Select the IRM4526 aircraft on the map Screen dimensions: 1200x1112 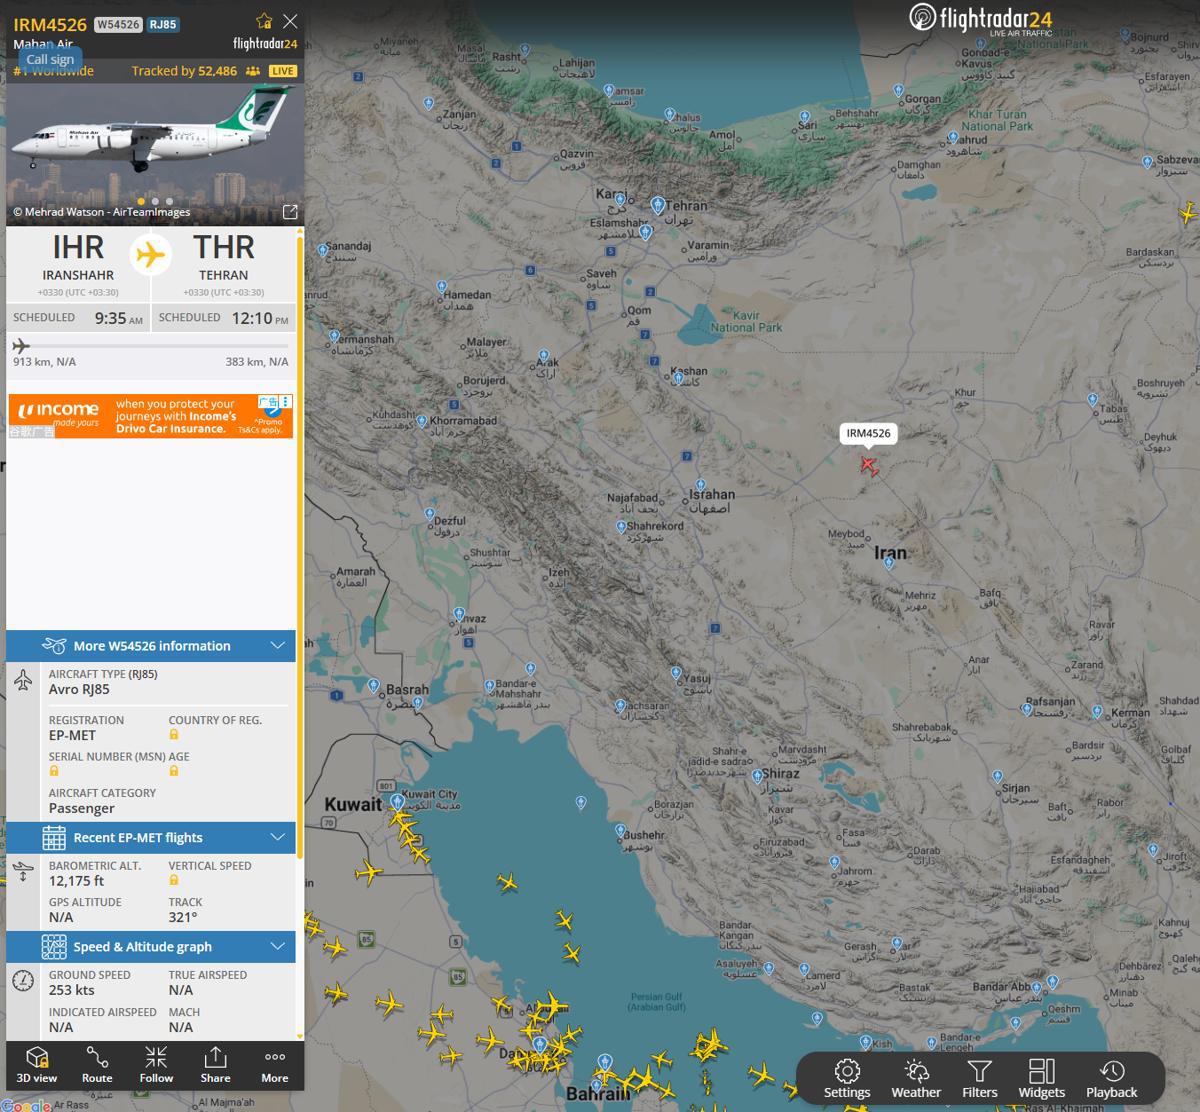[x=869, y=466]
